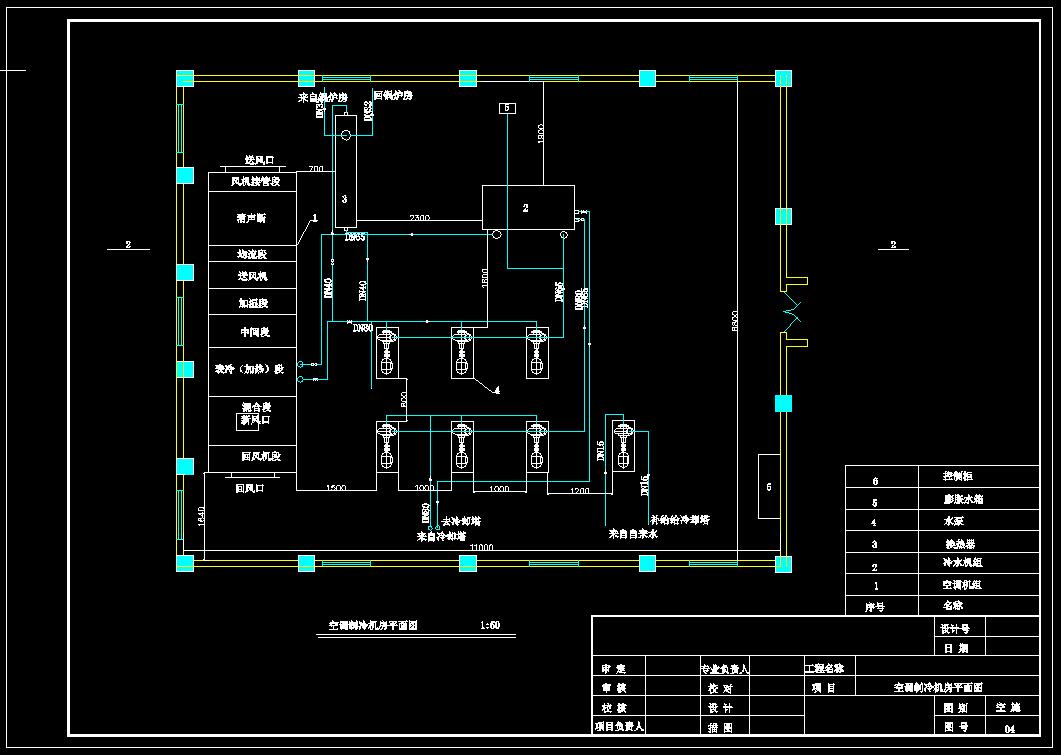Click the 图号 04 cell in title block
The image size is (1061, 755).
1011,728
